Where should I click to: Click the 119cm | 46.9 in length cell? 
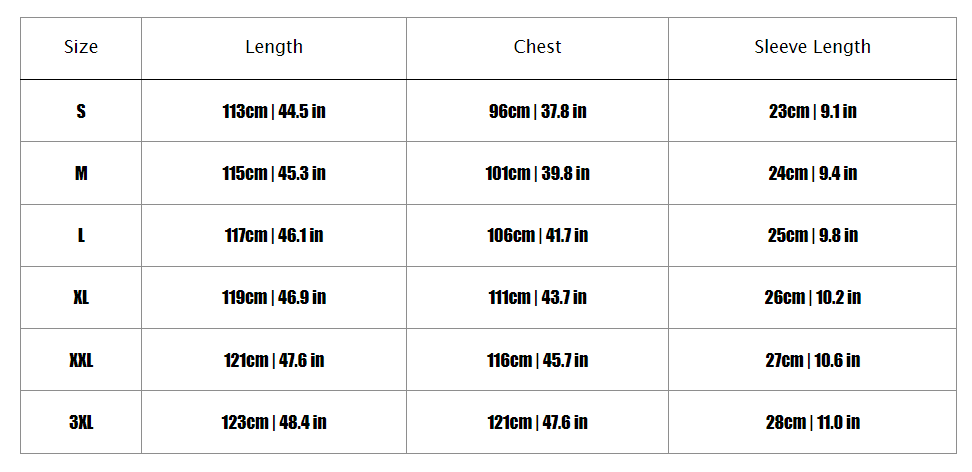[x=274, y=297]
